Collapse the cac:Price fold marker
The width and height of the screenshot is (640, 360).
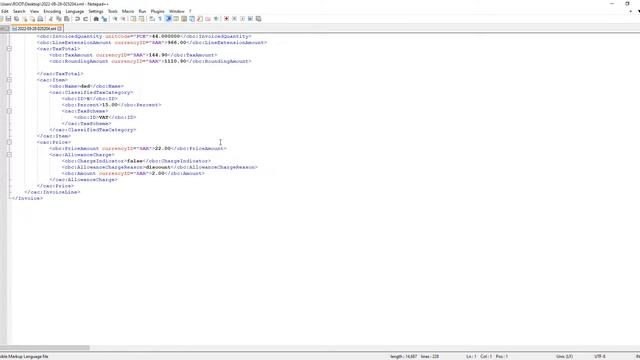pyautogui.click(x=9, y=142)
